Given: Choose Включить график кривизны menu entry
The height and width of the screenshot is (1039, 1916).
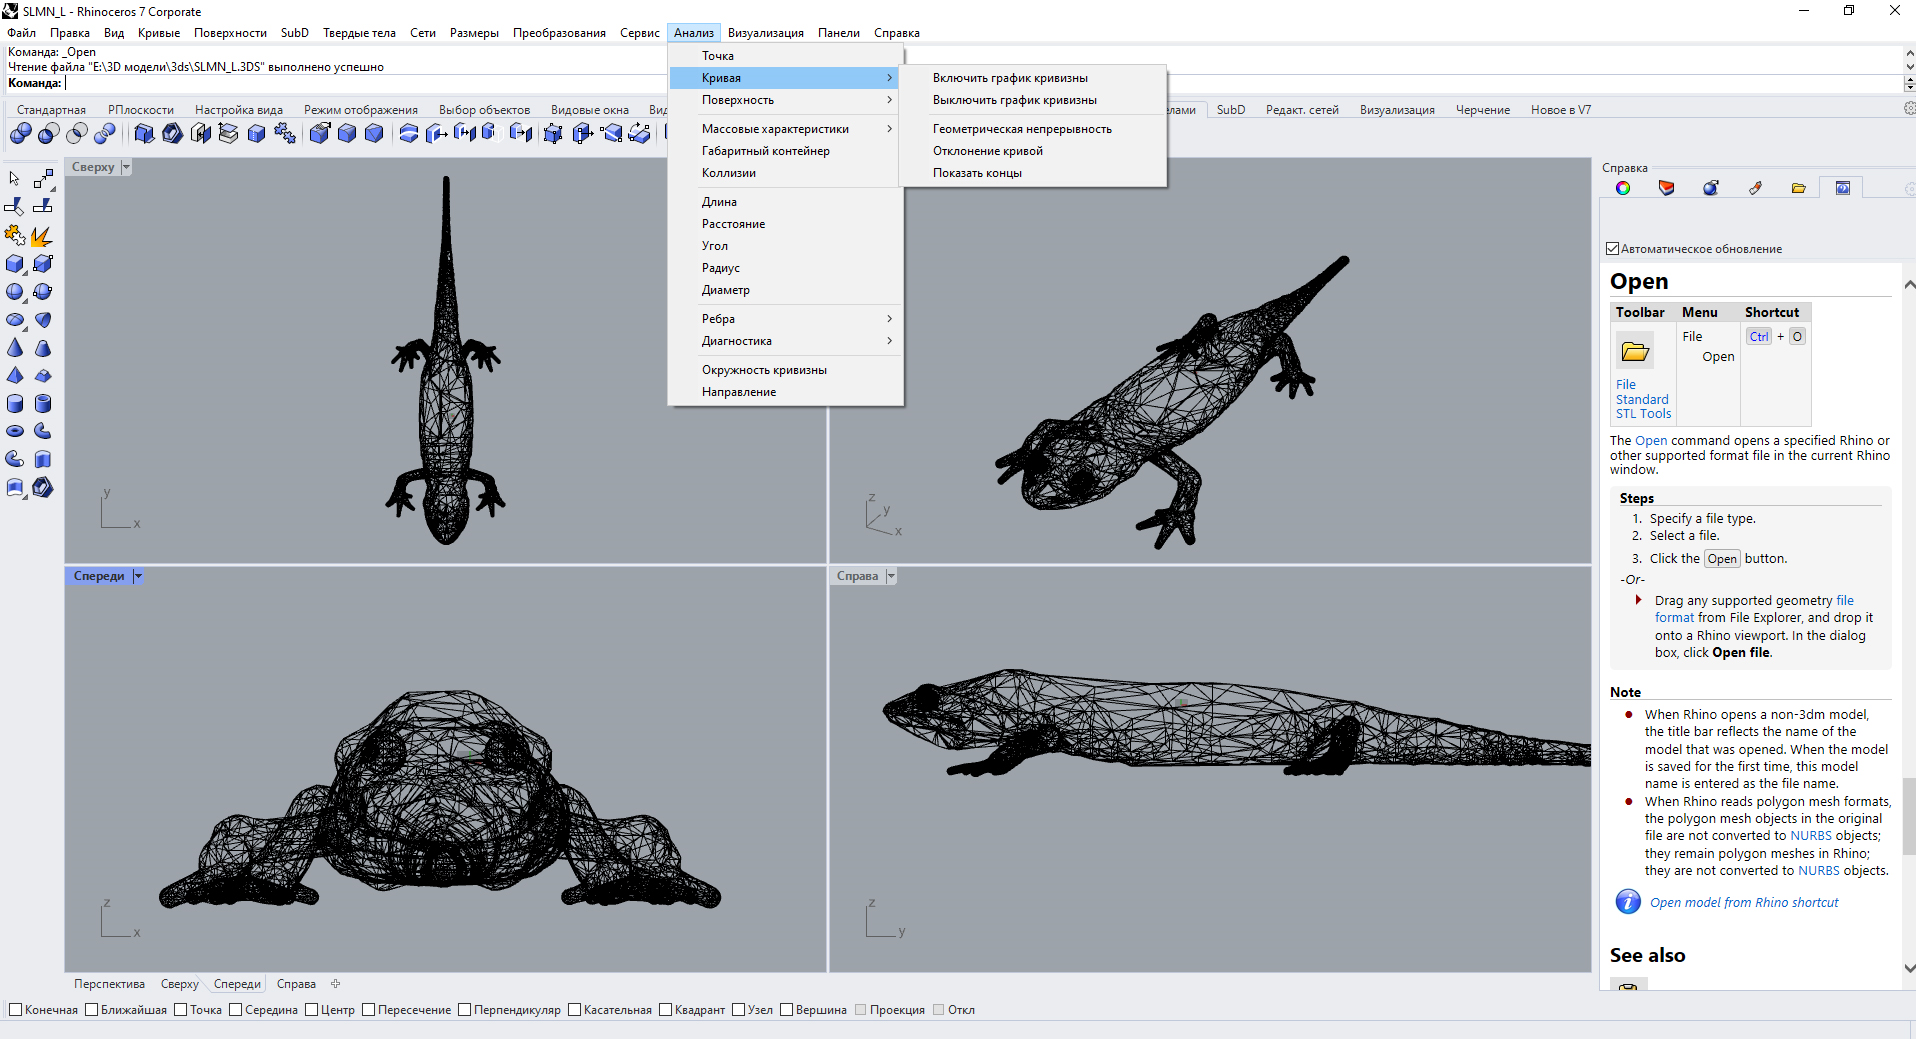Looking at the screenshot, I should [x=1010, y=78].
